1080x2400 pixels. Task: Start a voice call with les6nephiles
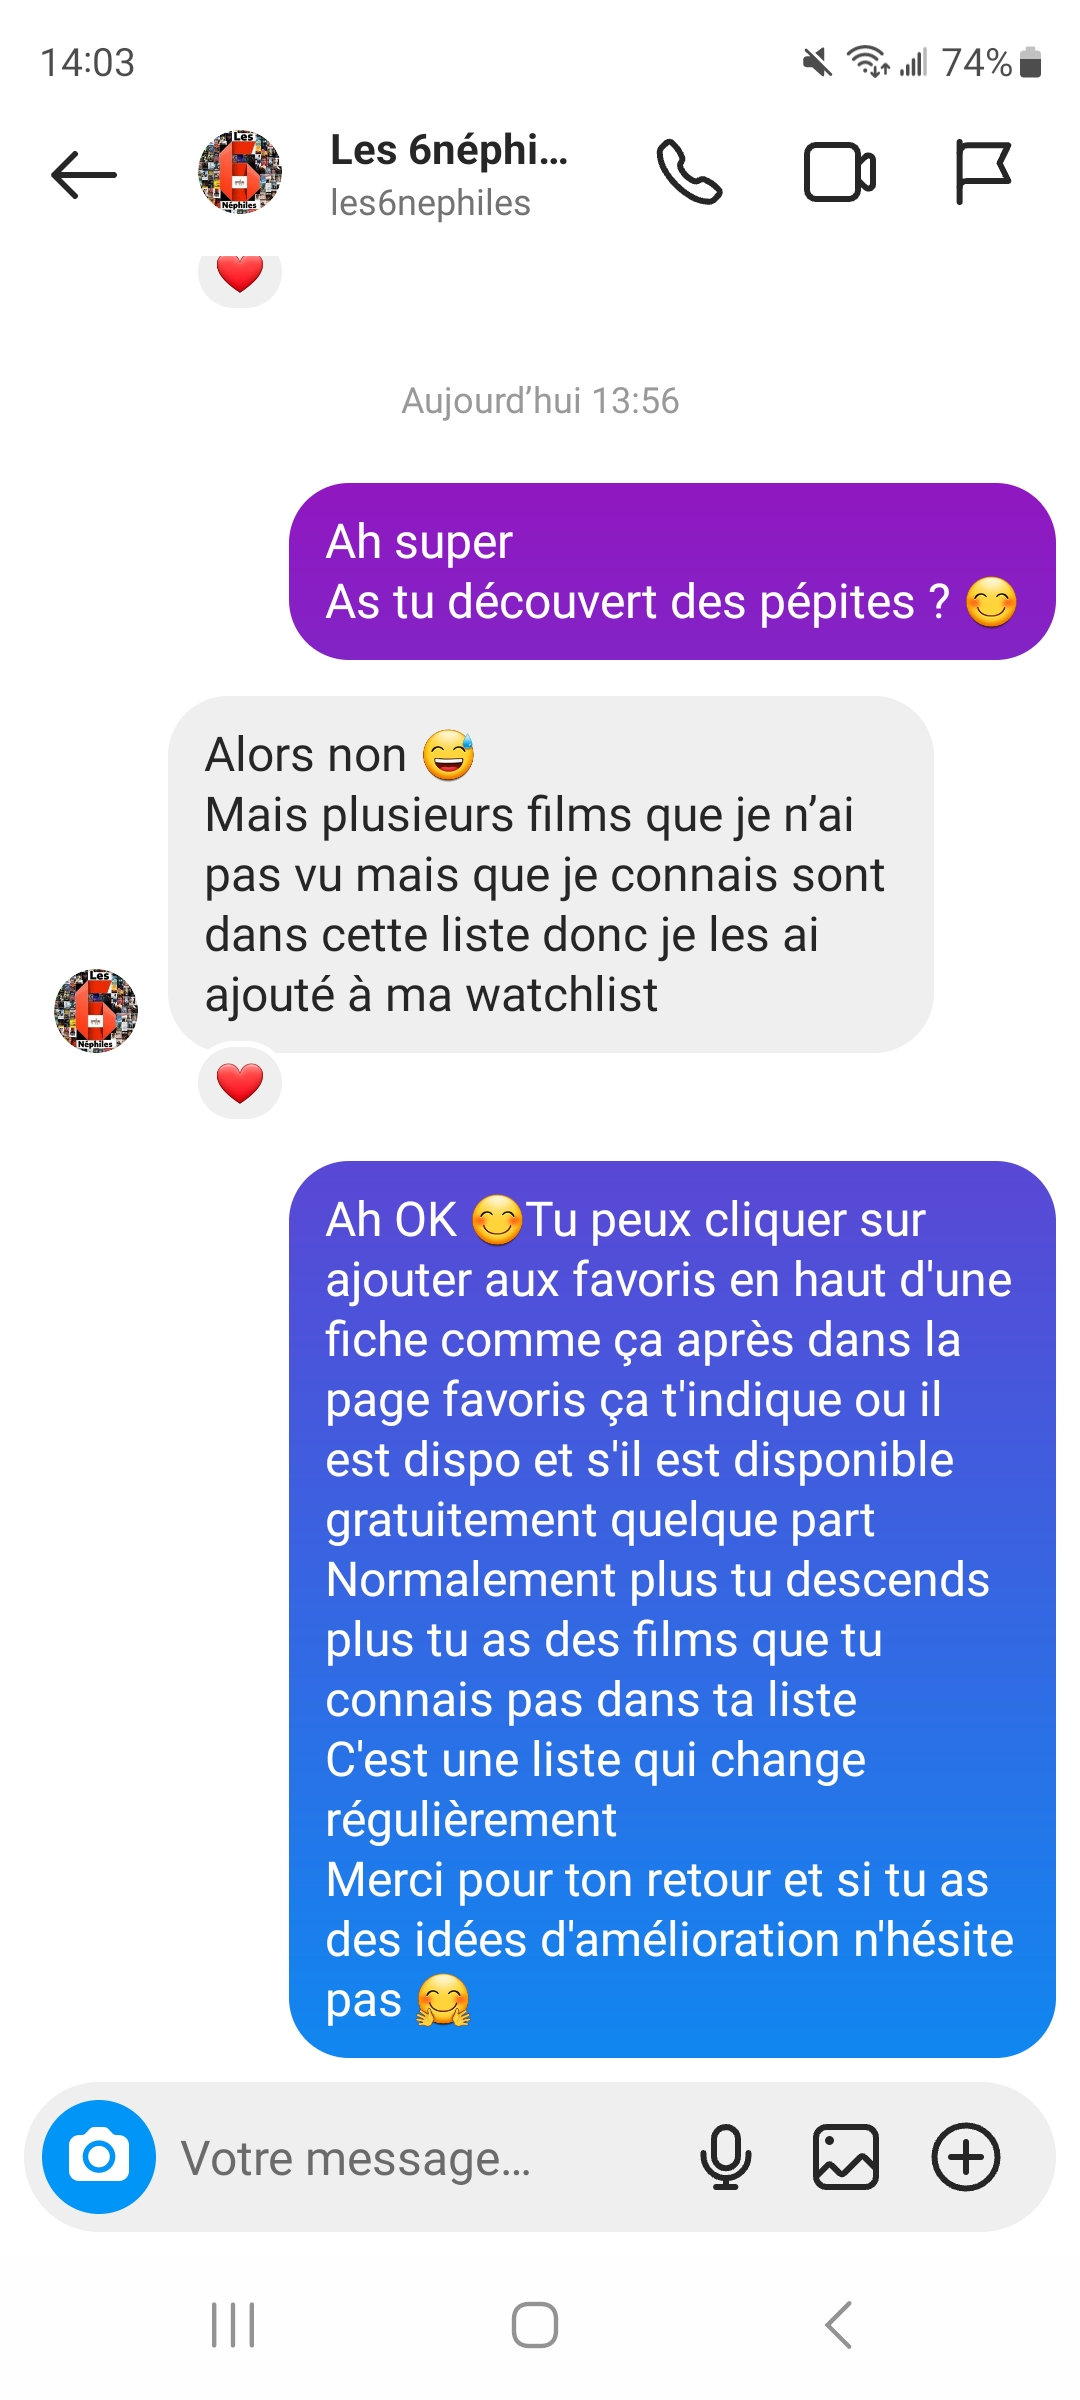pyautogui.click(x=689, y=173)
